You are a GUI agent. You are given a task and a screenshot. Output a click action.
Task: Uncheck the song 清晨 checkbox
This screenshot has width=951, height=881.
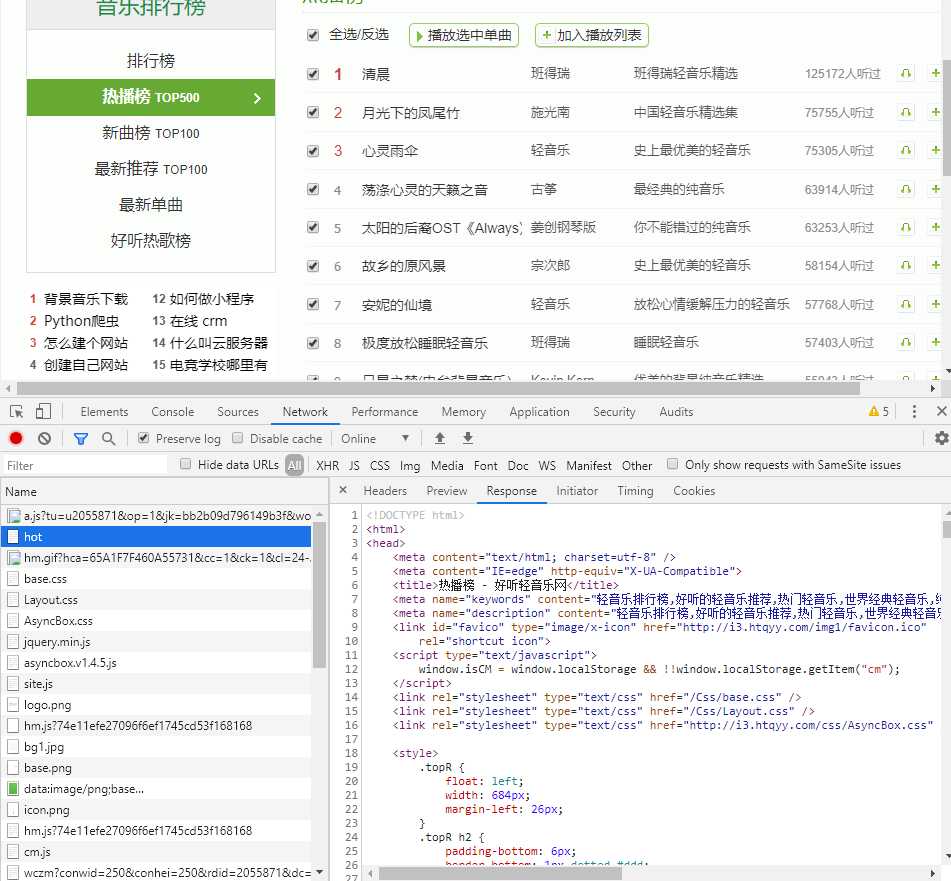click(x=313, y=74)
